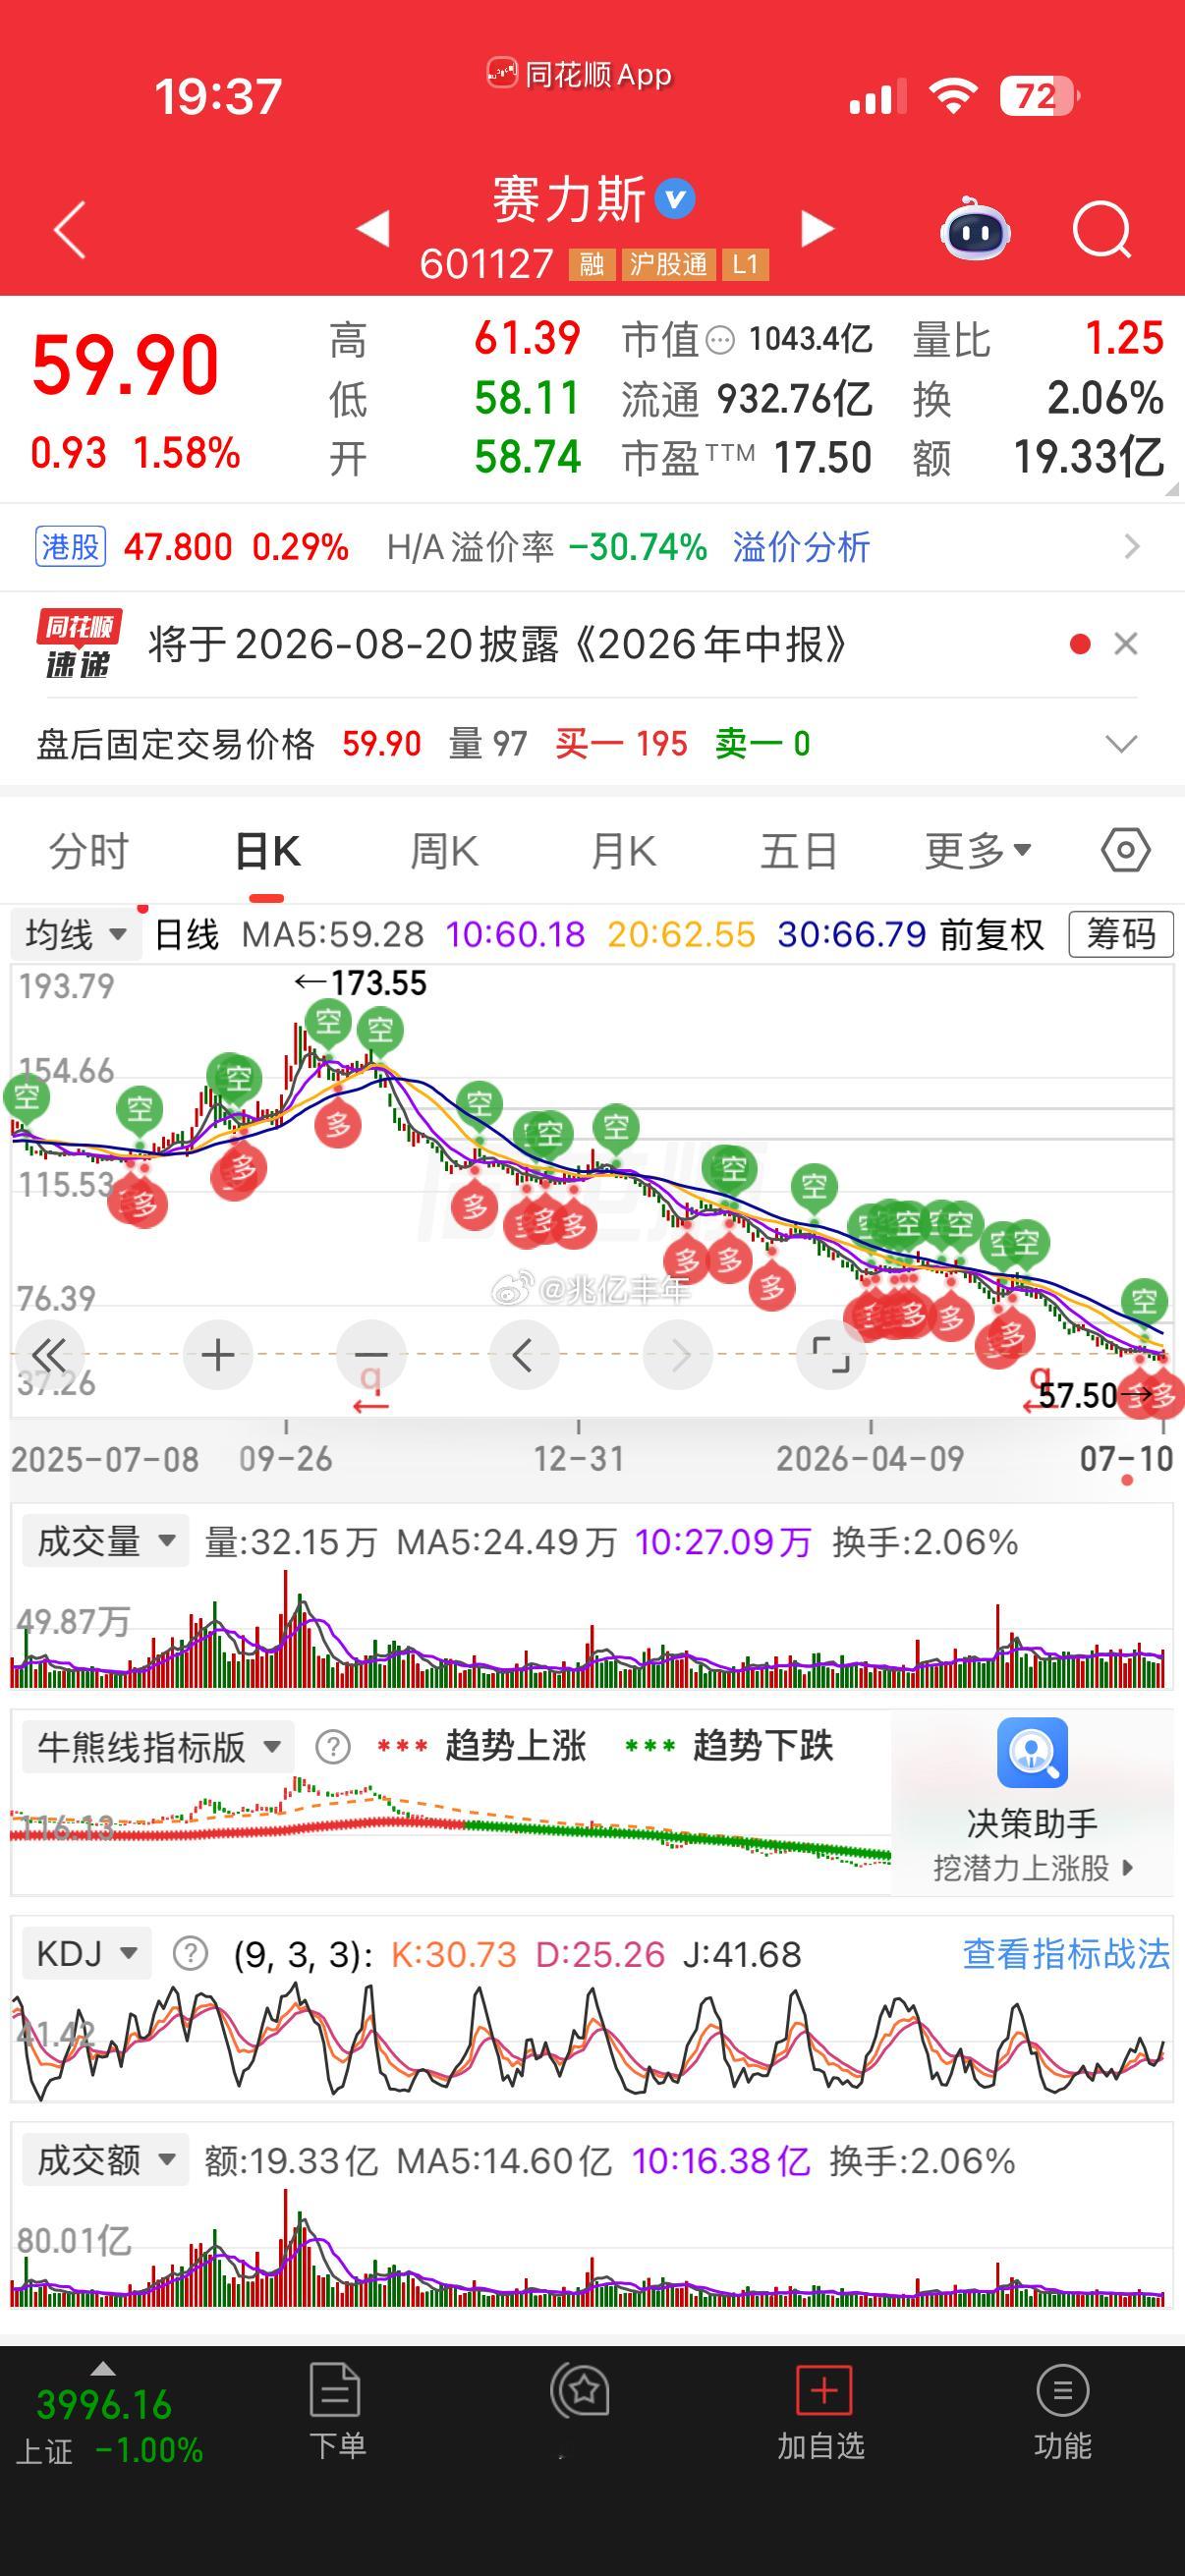The image size is (1185, 2576).
Task: Open chart settings hexagon icon
Action: pos(1126,851)
